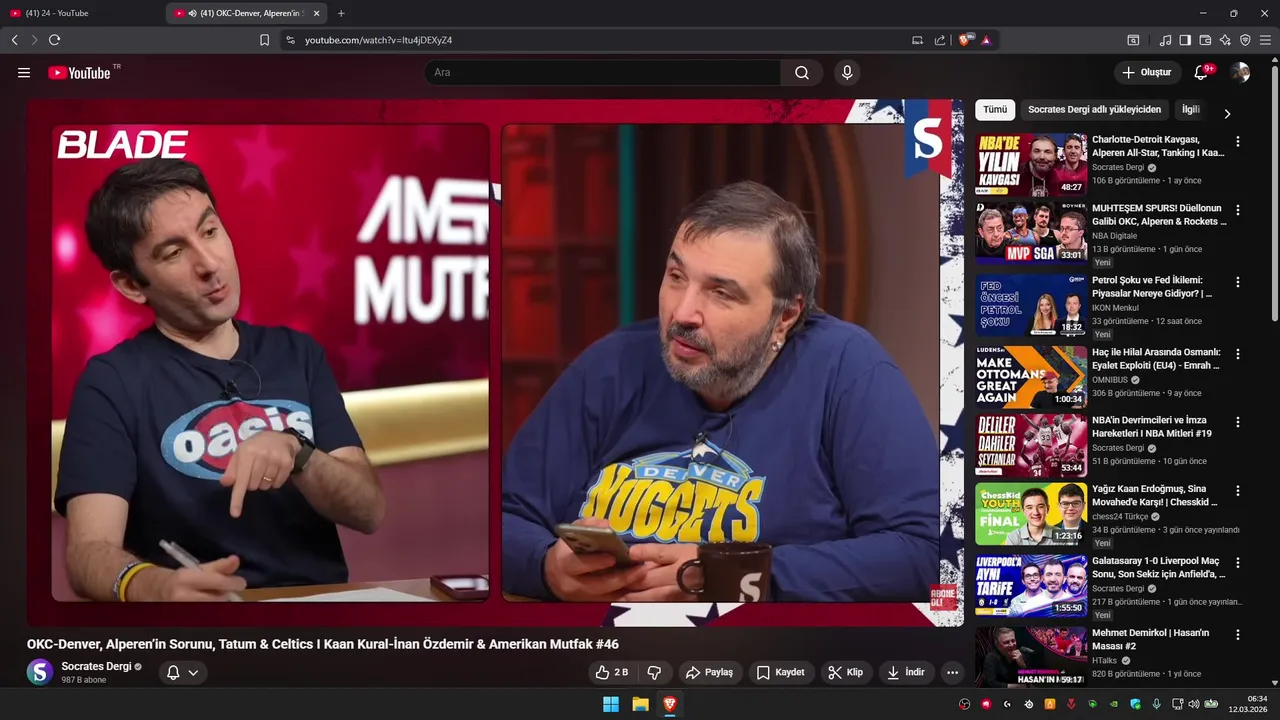This screenshot has width=1280, height=720.
Task: Open Brave main menu
Action: 1265,40
